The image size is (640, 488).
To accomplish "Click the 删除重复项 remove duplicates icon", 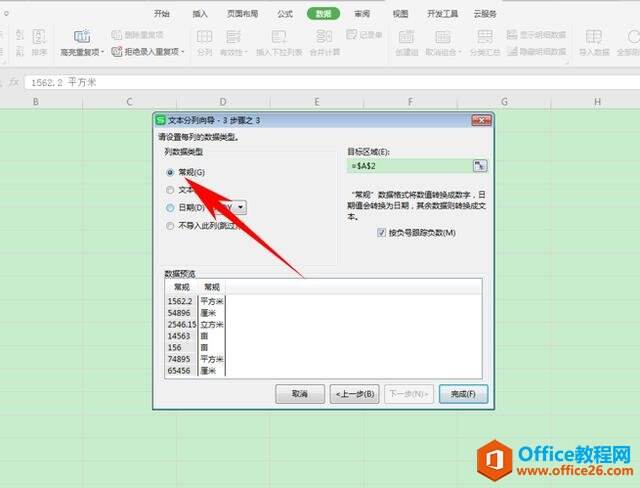I will [117, 35].
